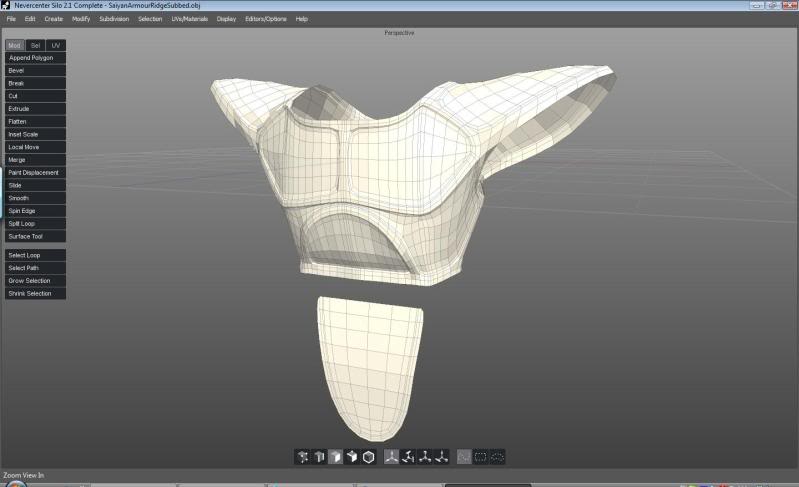Click the Perspective viewport label

coord(399,33)
